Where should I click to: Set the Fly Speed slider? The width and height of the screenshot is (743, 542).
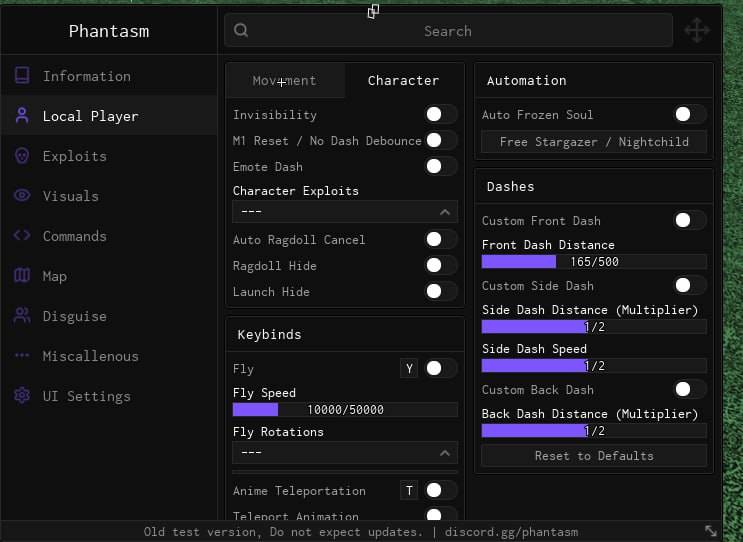coord(345,409)
